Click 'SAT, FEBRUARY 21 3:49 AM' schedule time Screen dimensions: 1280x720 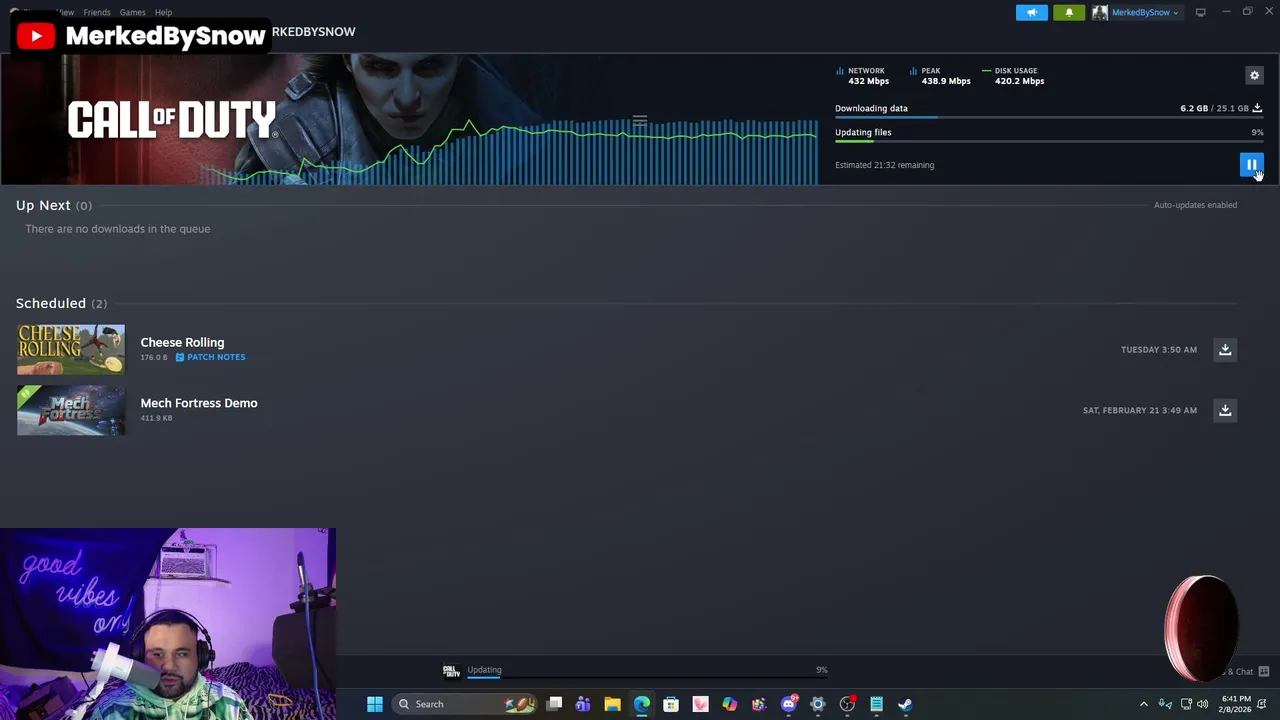(x=1139, y=410)
